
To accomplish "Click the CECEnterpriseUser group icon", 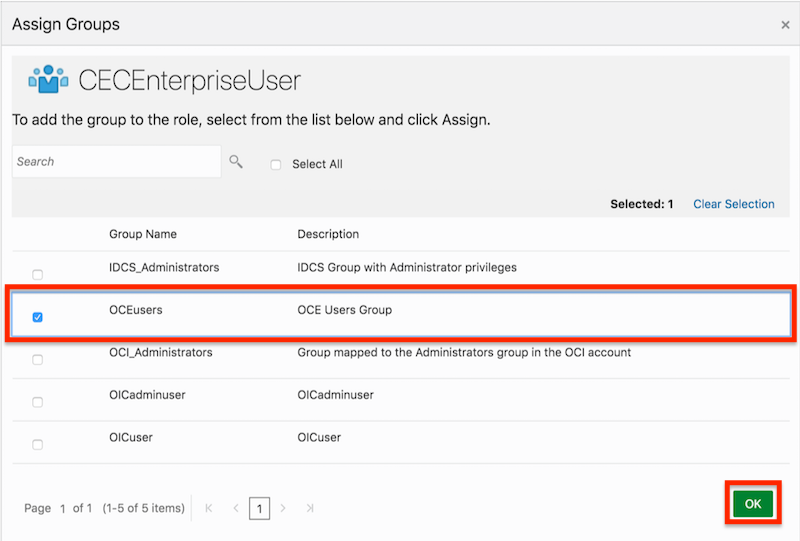I will tap(48, 80).
